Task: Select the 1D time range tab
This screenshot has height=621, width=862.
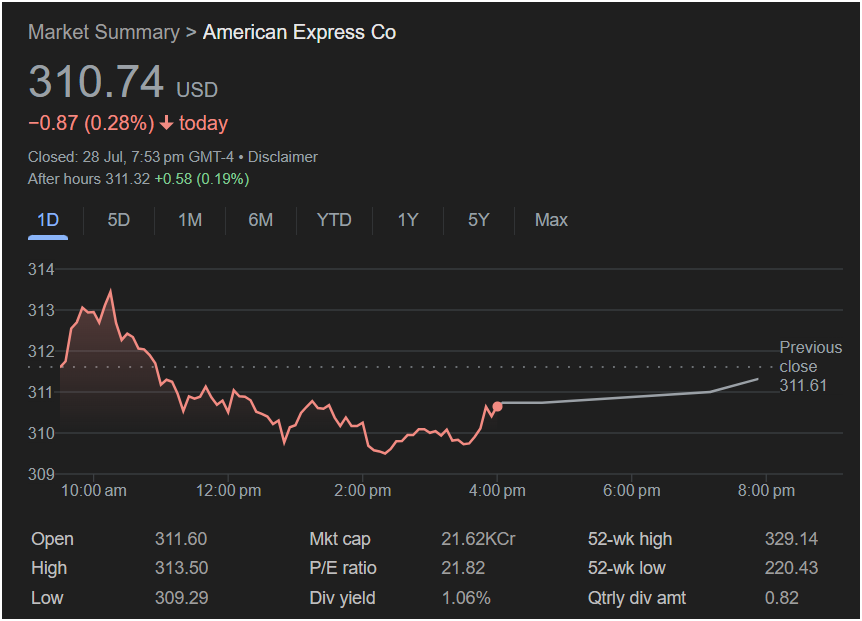Action: pos(48,220)
